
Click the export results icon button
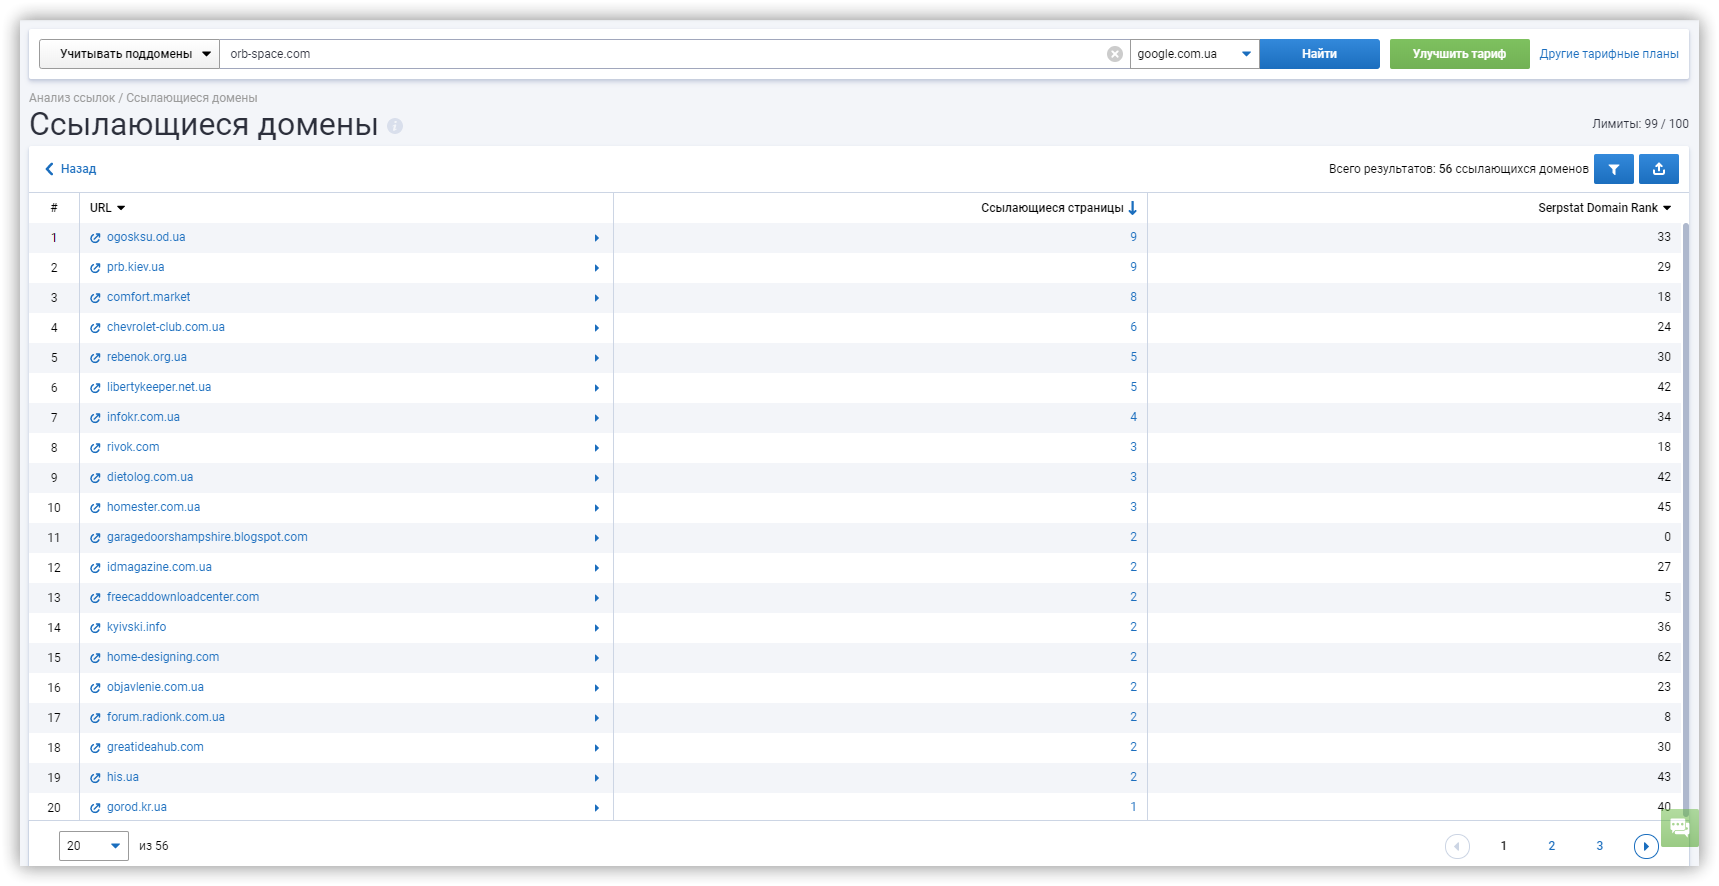click(x=1659, y=169)
